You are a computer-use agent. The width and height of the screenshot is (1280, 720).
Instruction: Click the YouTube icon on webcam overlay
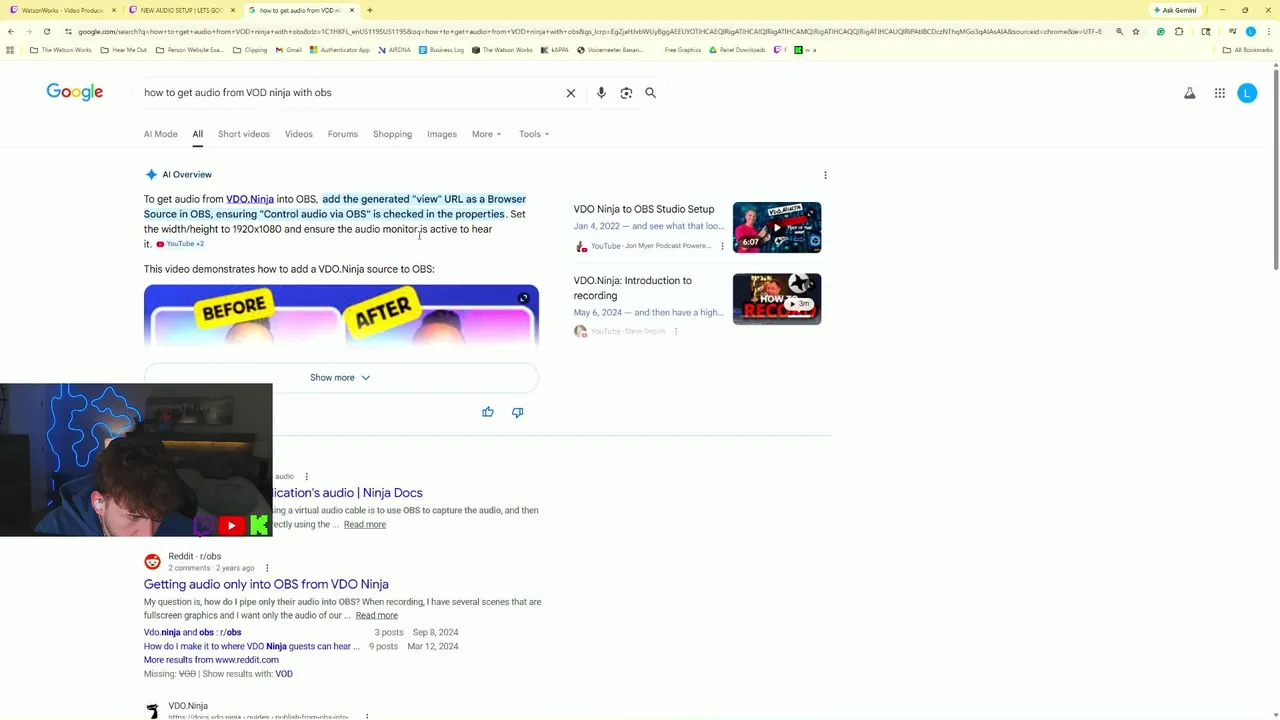click(x=231, y=525)
